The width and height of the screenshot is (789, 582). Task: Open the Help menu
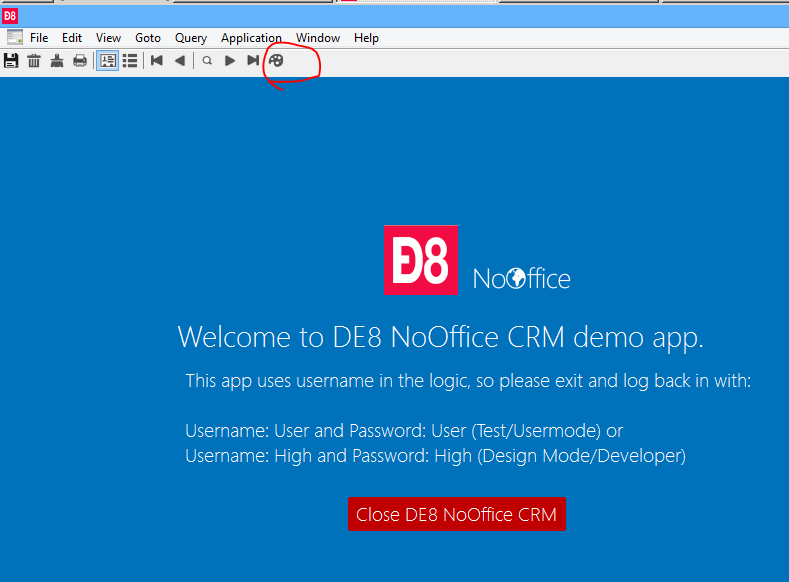pyautogui.click(x=366, y=38)
